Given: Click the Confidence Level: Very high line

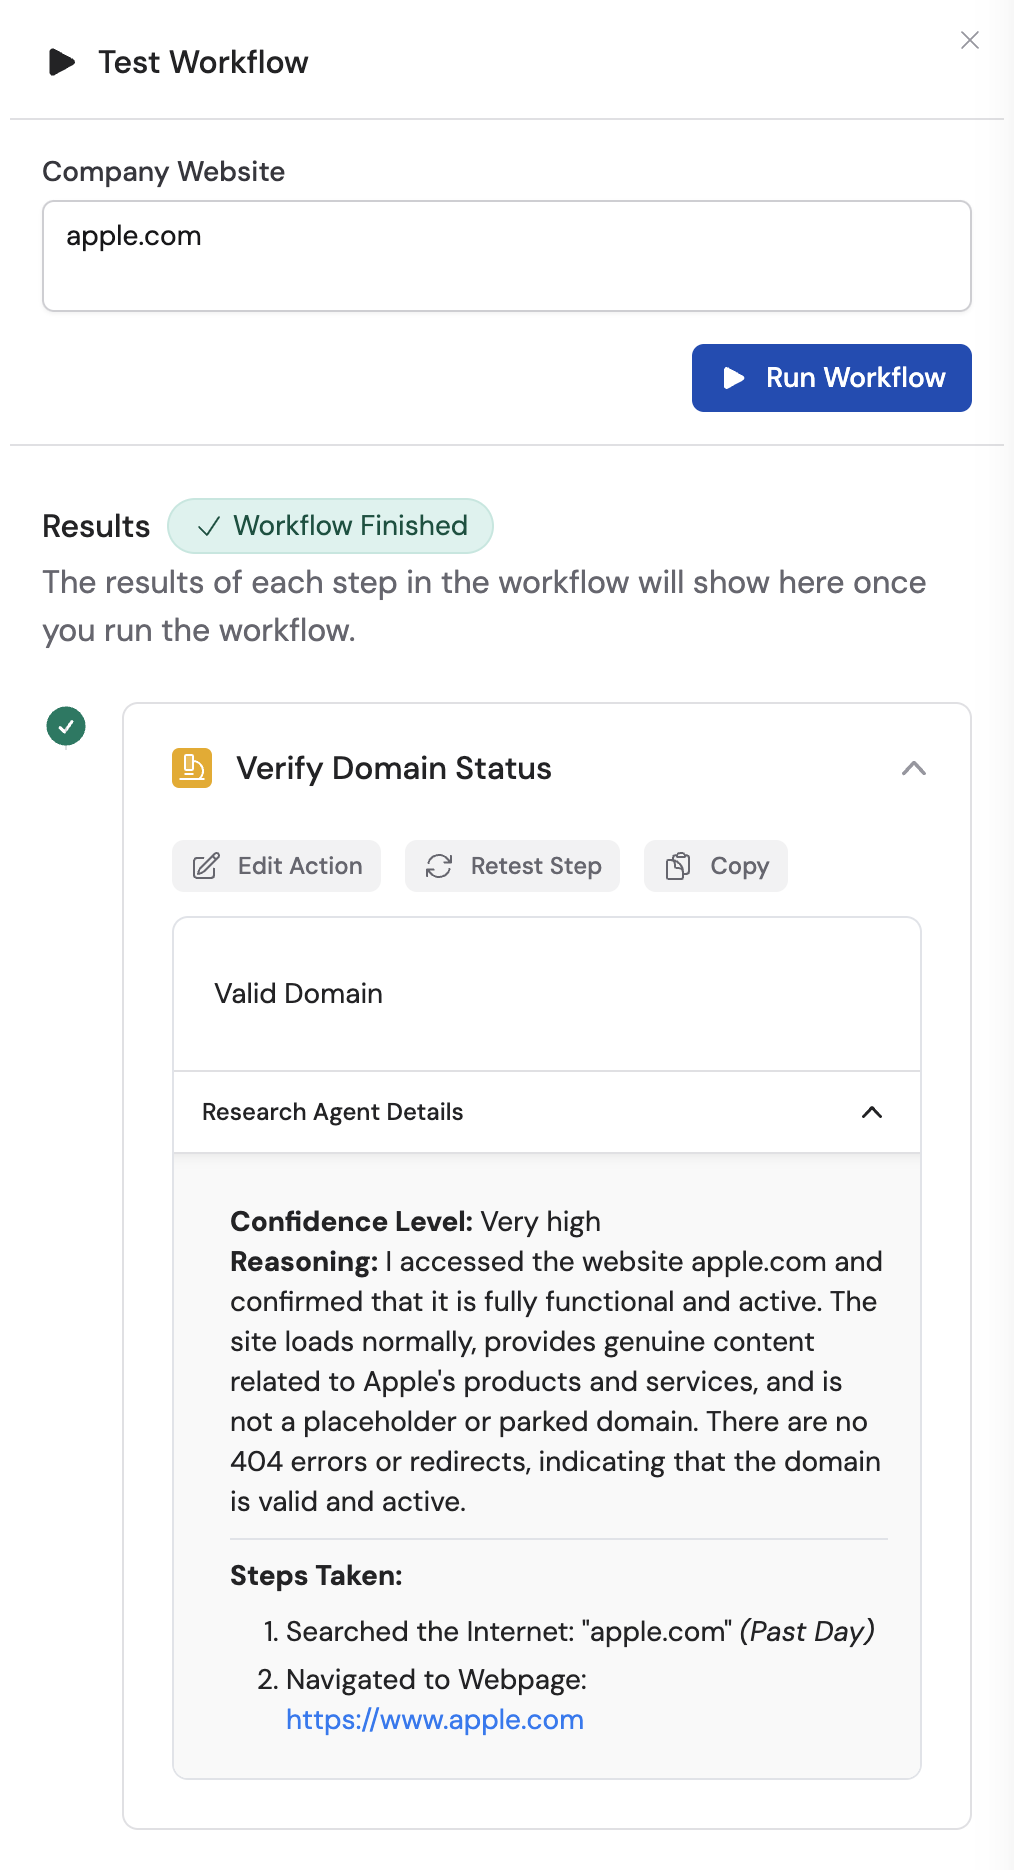Looking at the screenshot, I should 415,1222.
